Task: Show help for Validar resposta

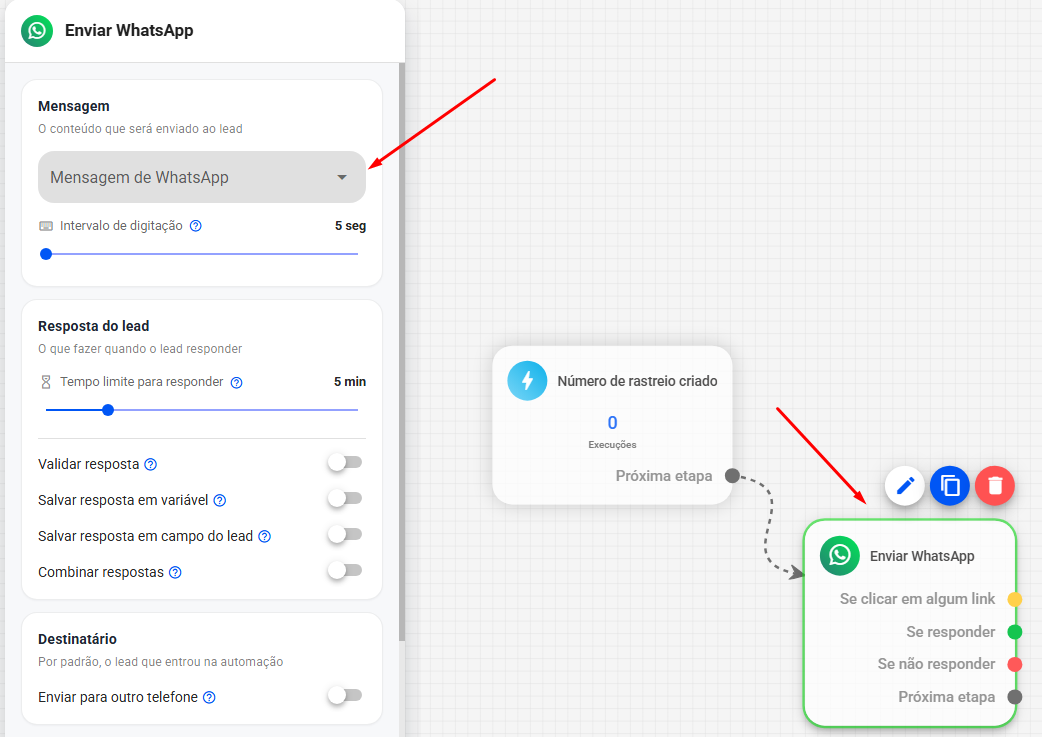Action: [x=151, y=465]
